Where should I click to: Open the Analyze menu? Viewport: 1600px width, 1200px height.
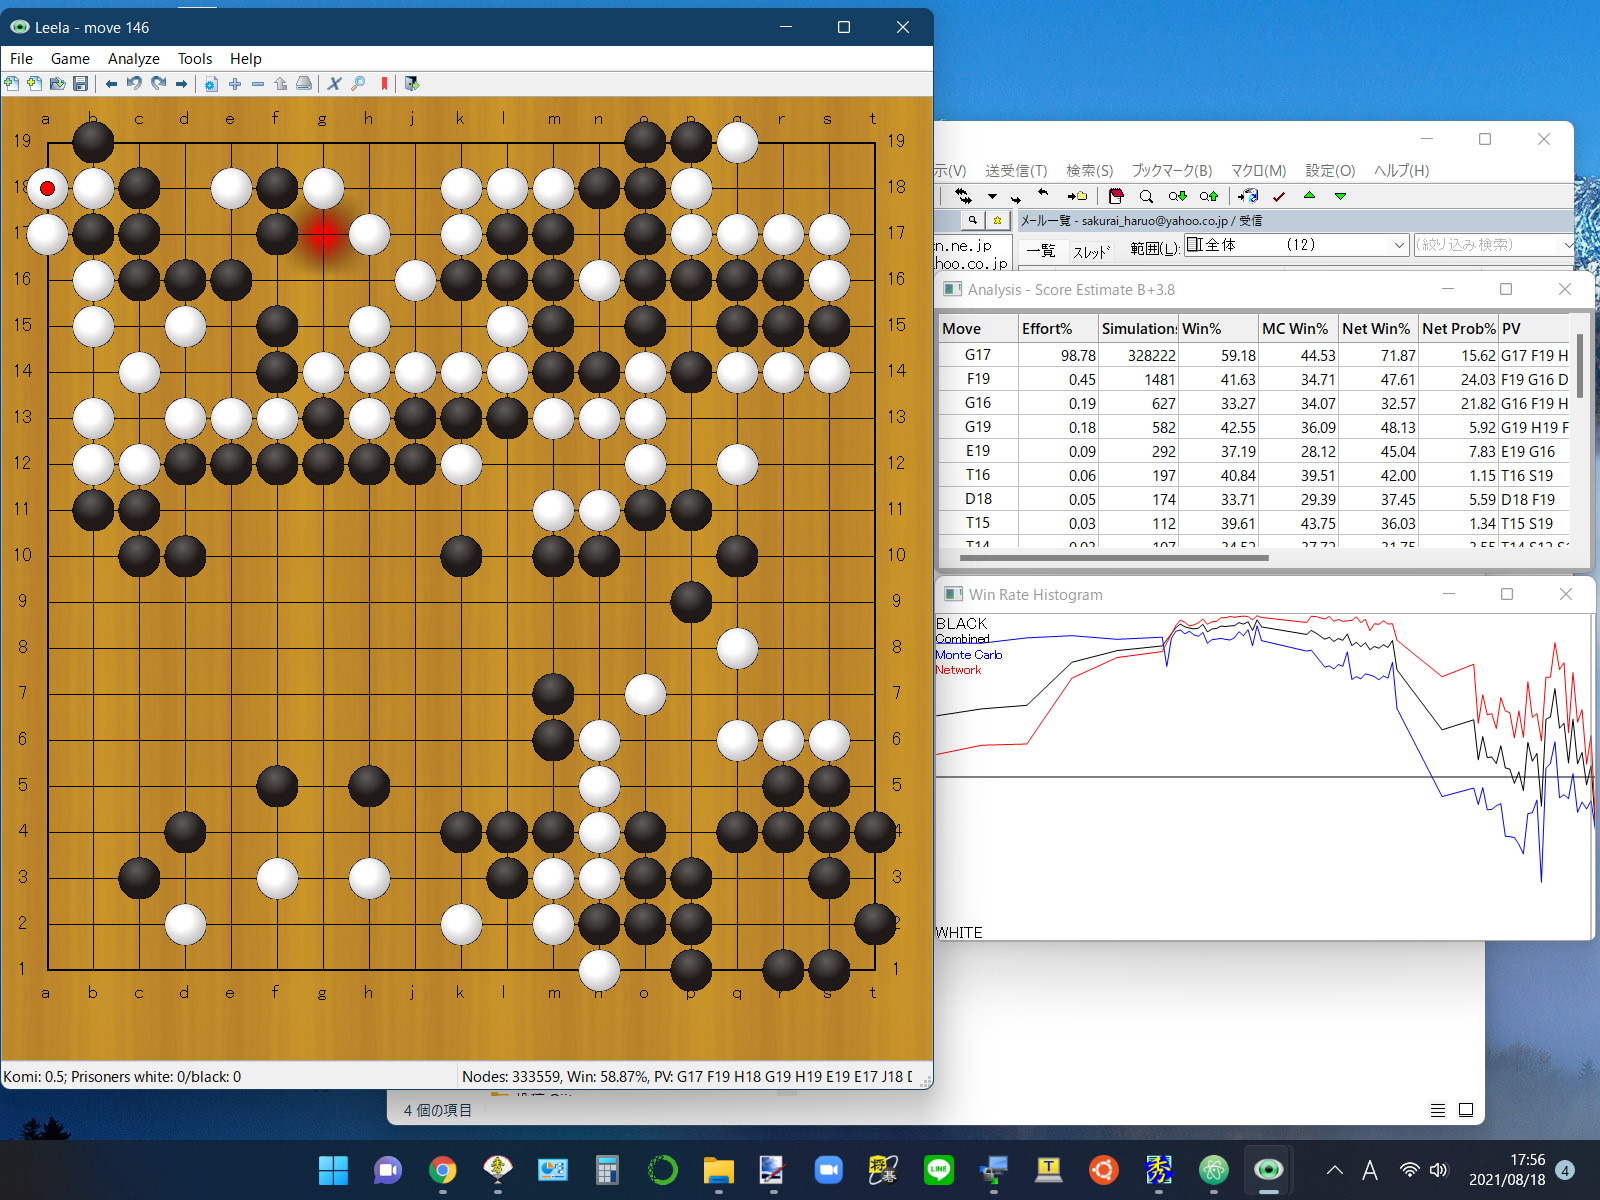coord(133,59)
